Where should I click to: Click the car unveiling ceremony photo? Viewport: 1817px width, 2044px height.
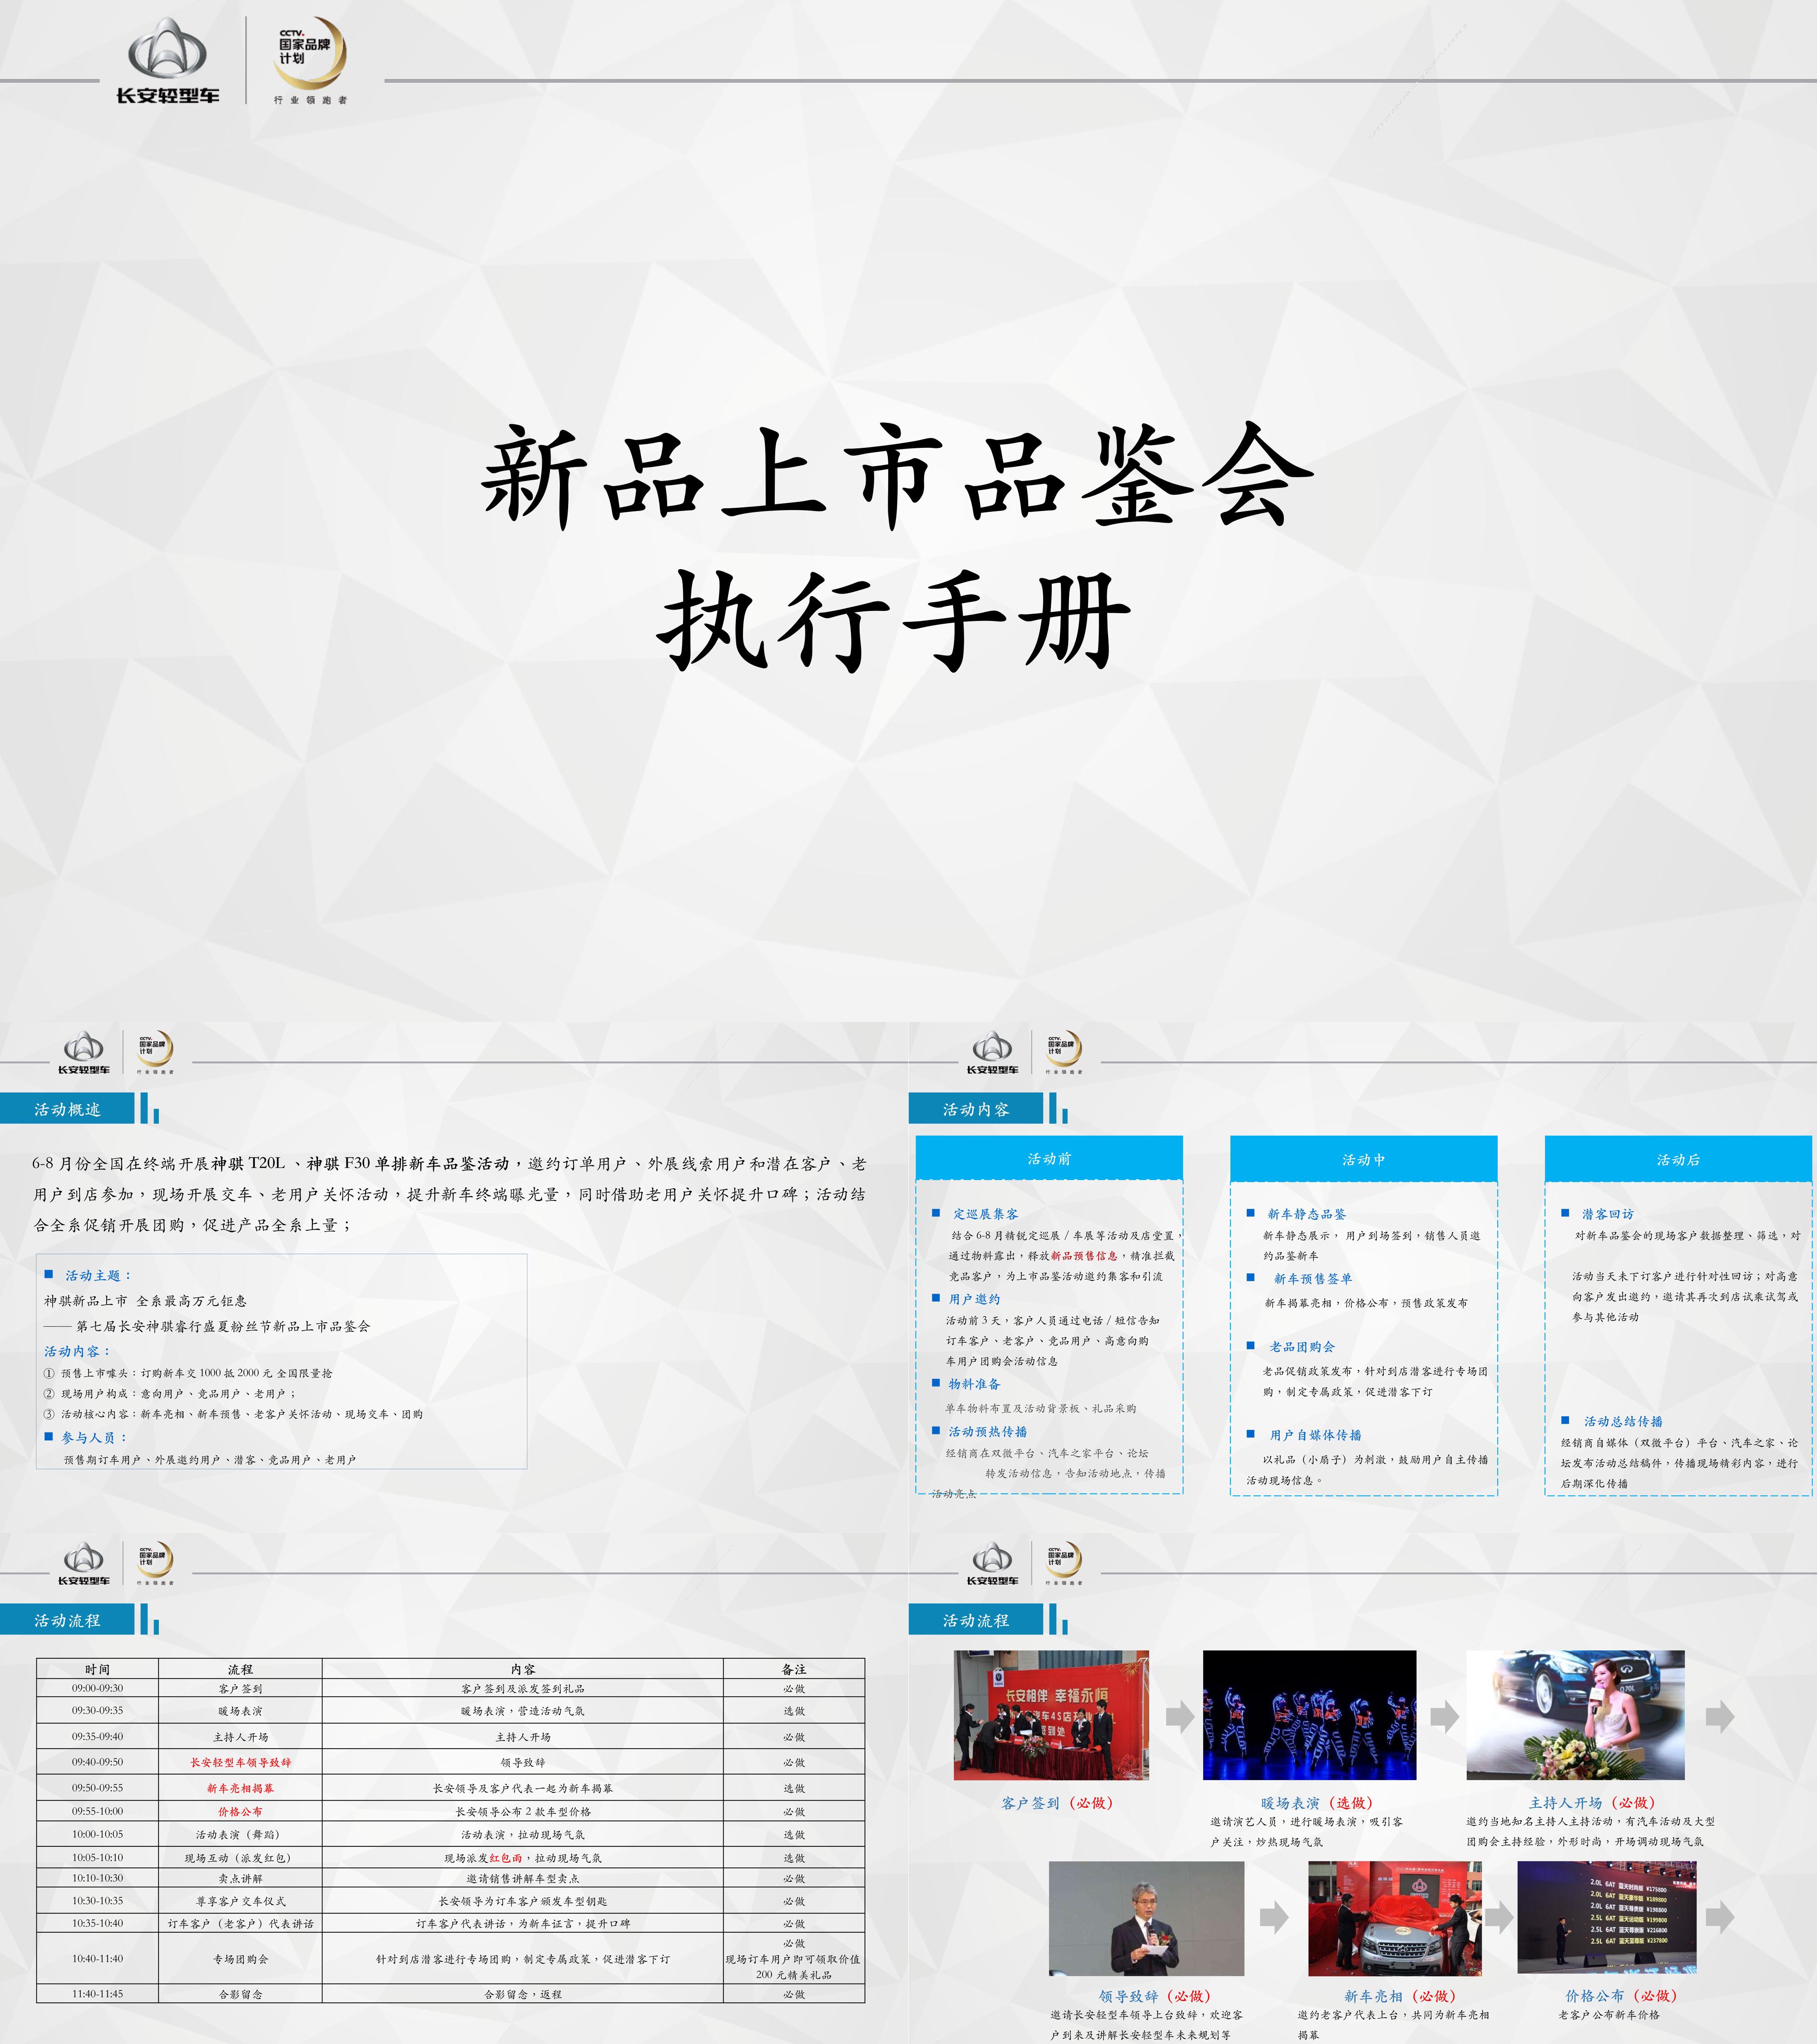(x=1395, y=1918)
